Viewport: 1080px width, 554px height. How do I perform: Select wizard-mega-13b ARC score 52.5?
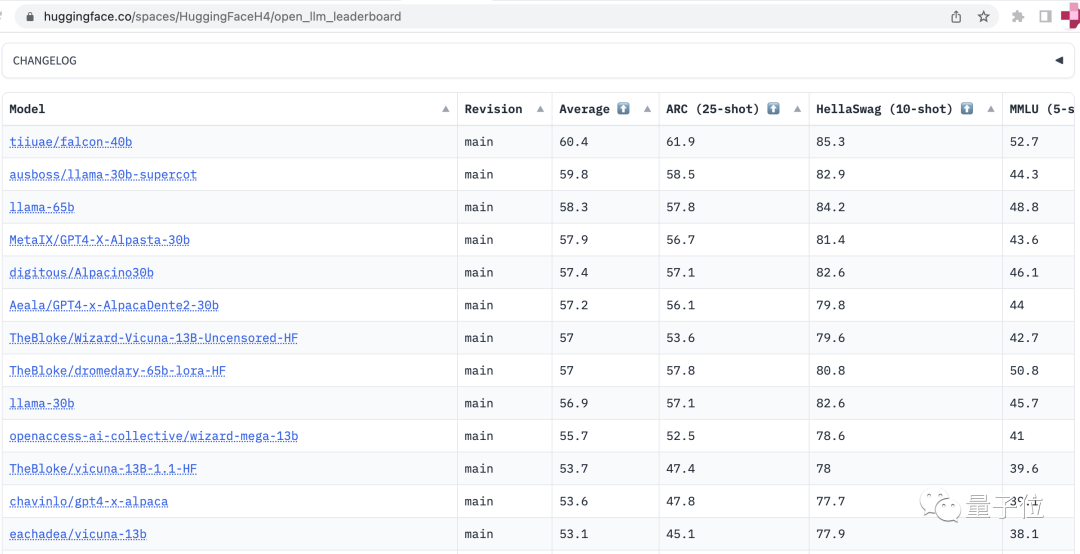681,436
